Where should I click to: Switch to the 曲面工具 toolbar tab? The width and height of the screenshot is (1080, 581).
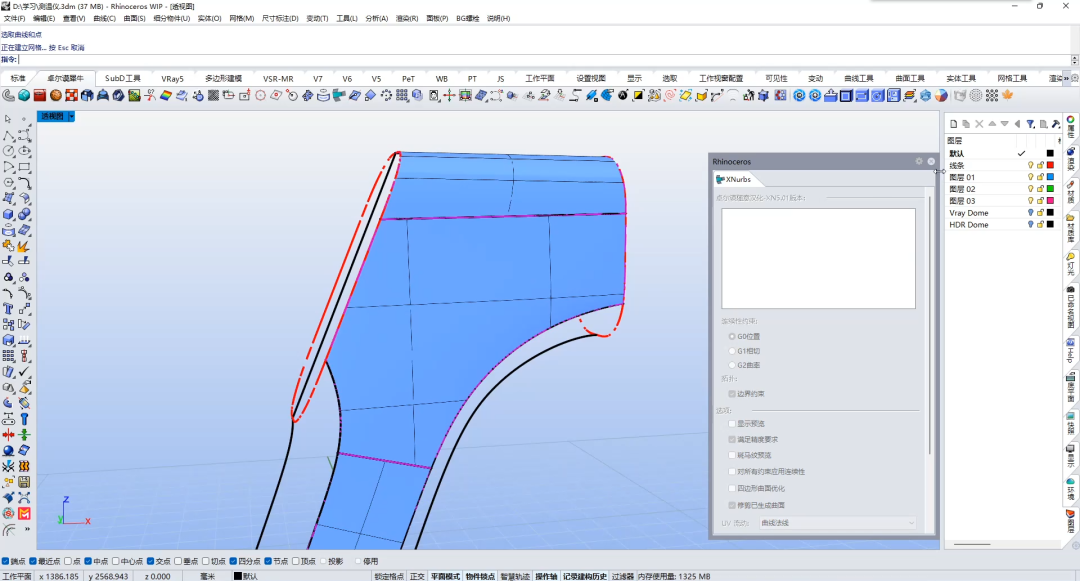click(910, 78)
